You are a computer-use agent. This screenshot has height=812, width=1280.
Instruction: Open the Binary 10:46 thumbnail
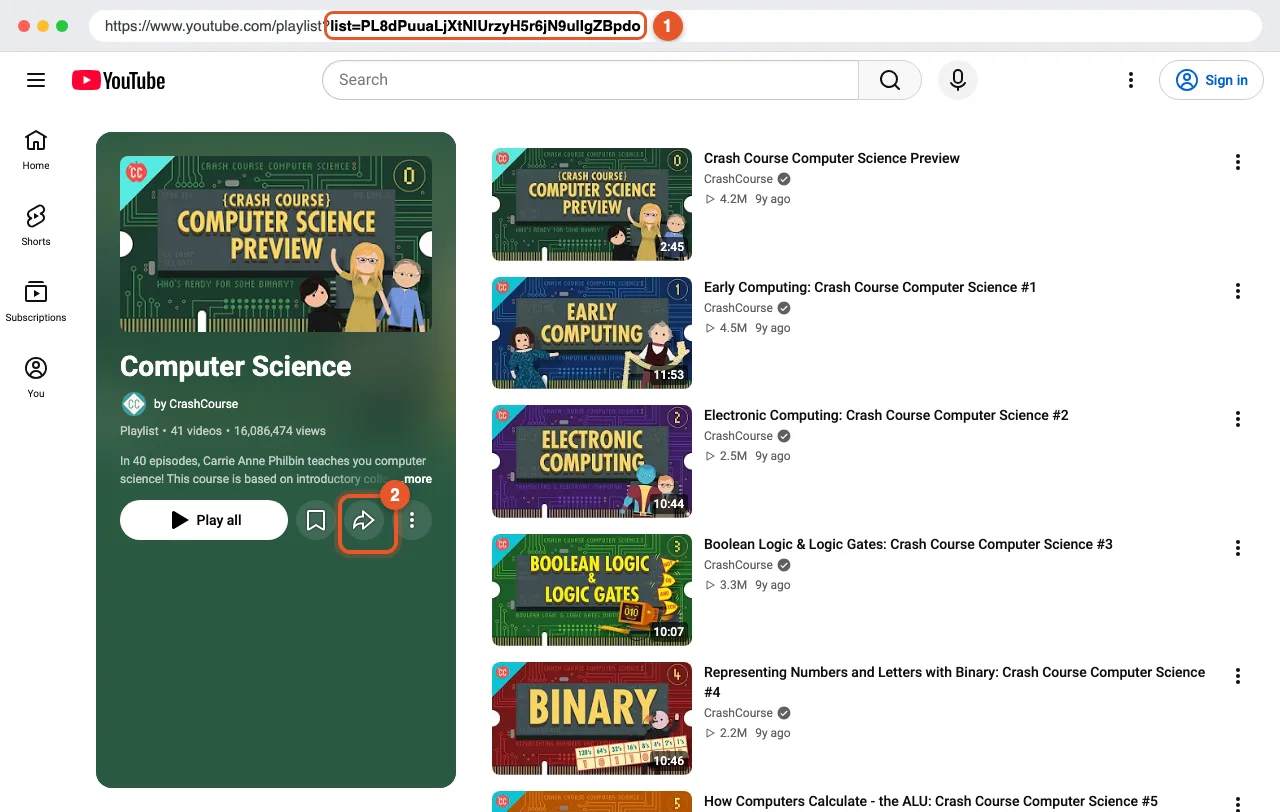pyautogui.click(x=592, y=718)
